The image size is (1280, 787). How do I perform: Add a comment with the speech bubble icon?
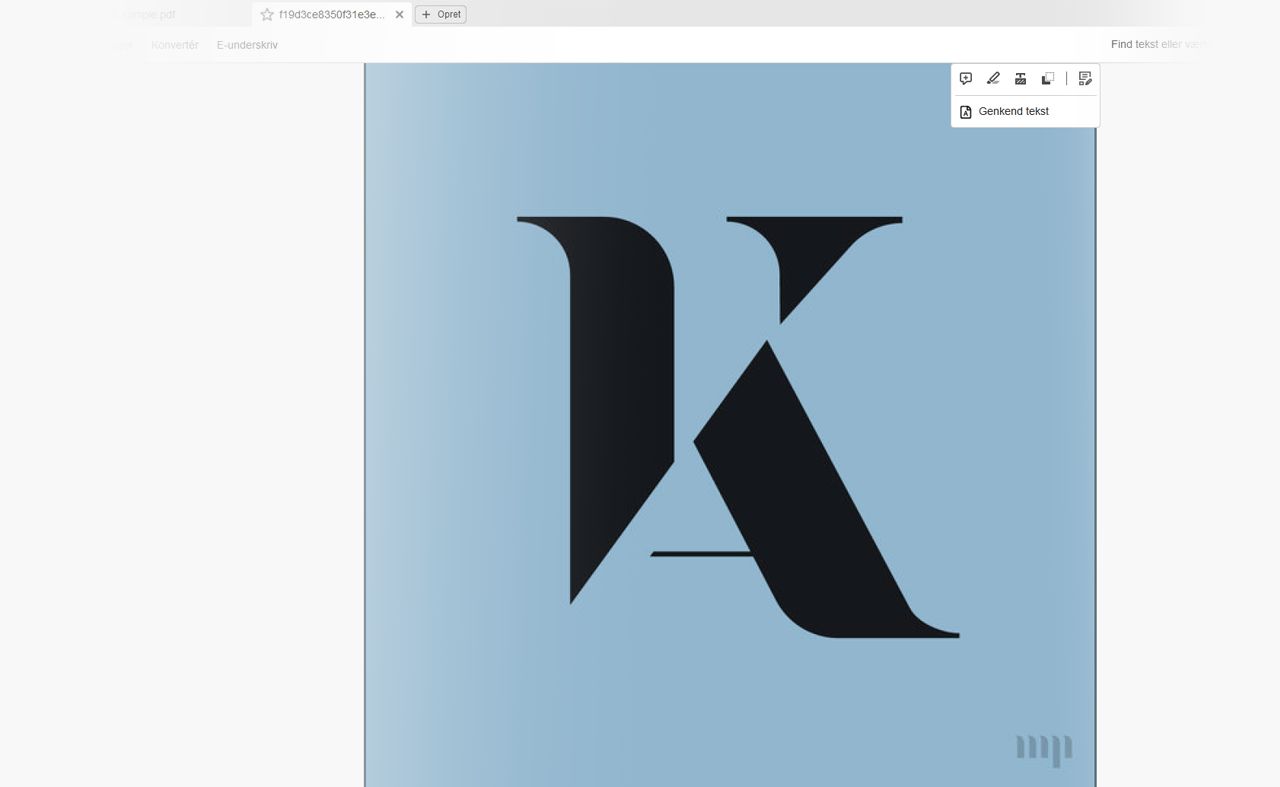(966, 78)
